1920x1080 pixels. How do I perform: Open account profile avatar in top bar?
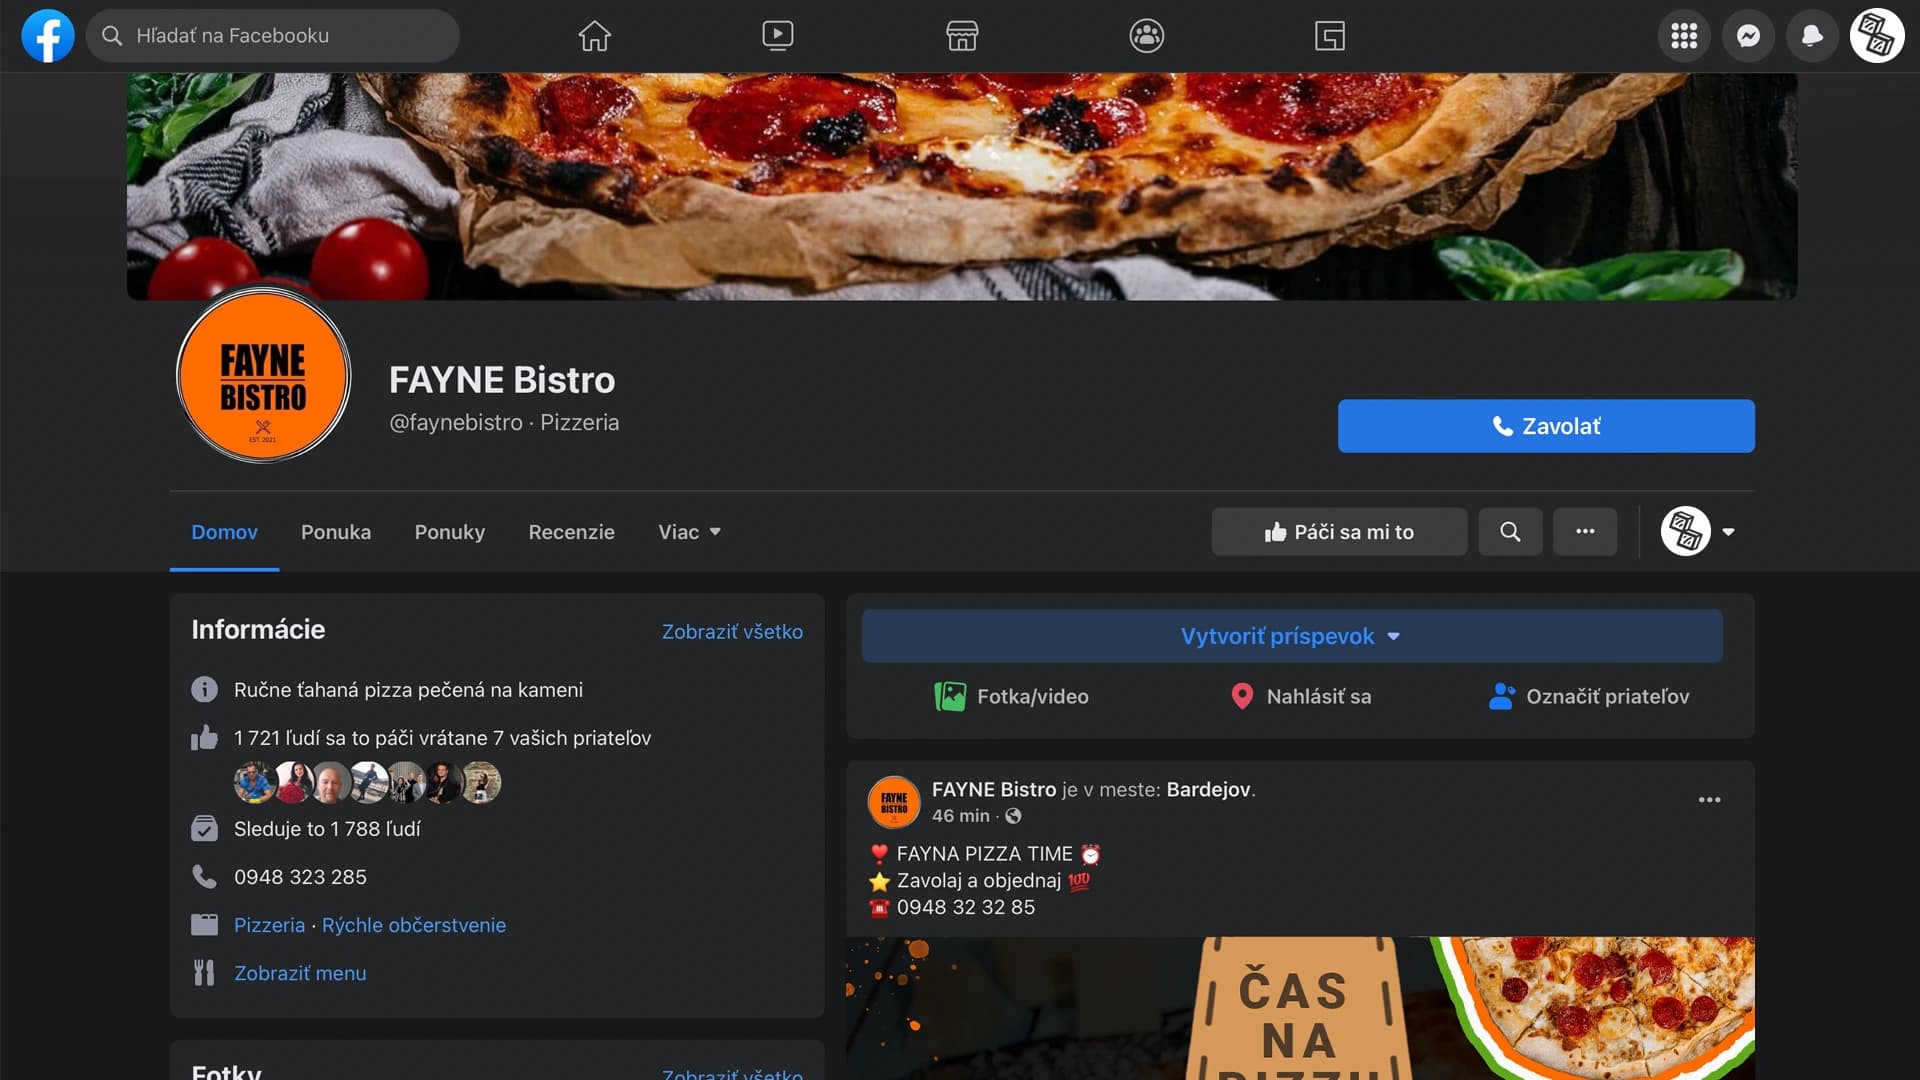(x=1877, y=36)
